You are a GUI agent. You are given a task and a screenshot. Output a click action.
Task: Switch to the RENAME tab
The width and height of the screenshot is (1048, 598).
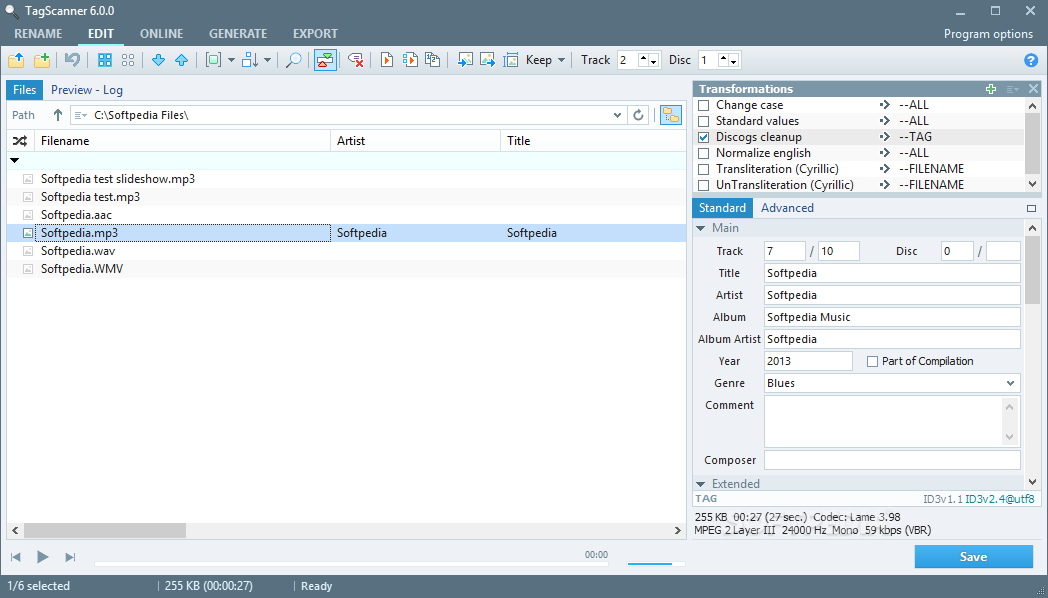click(x=38, y=33)
